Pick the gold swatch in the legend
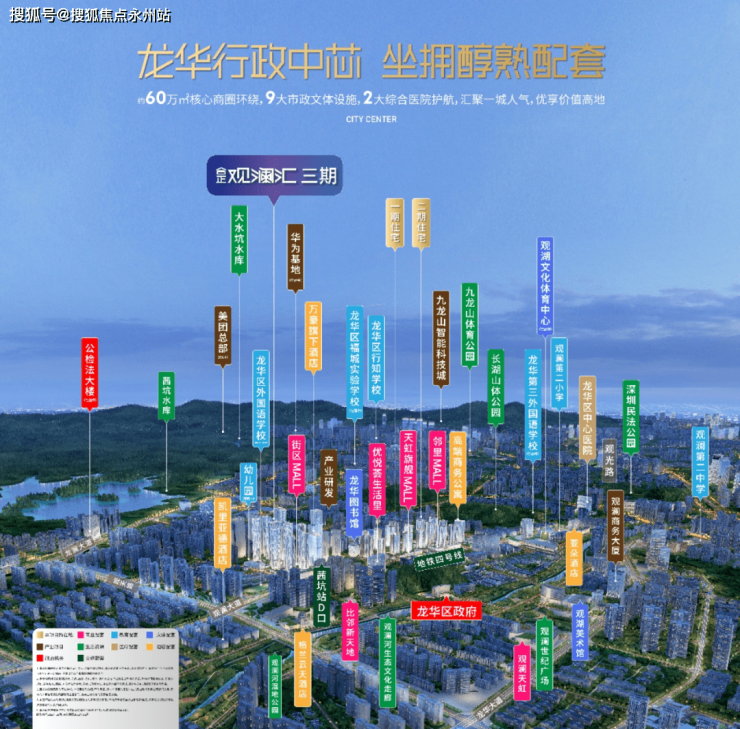This screenshot has width=740, height=729. 40,635
